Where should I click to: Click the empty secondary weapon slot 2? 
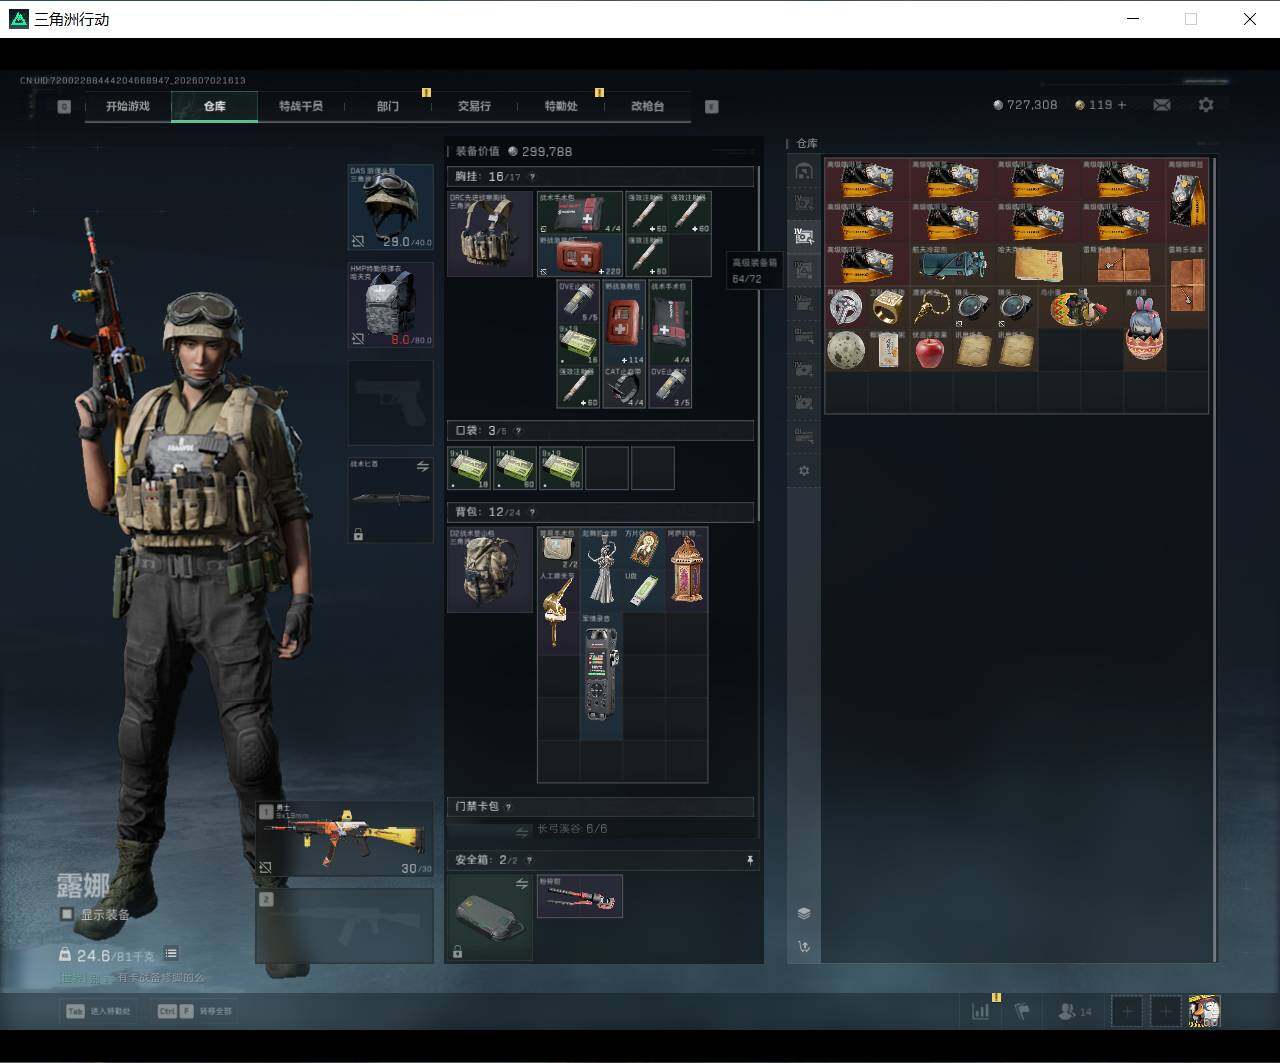tap(345, 926)
